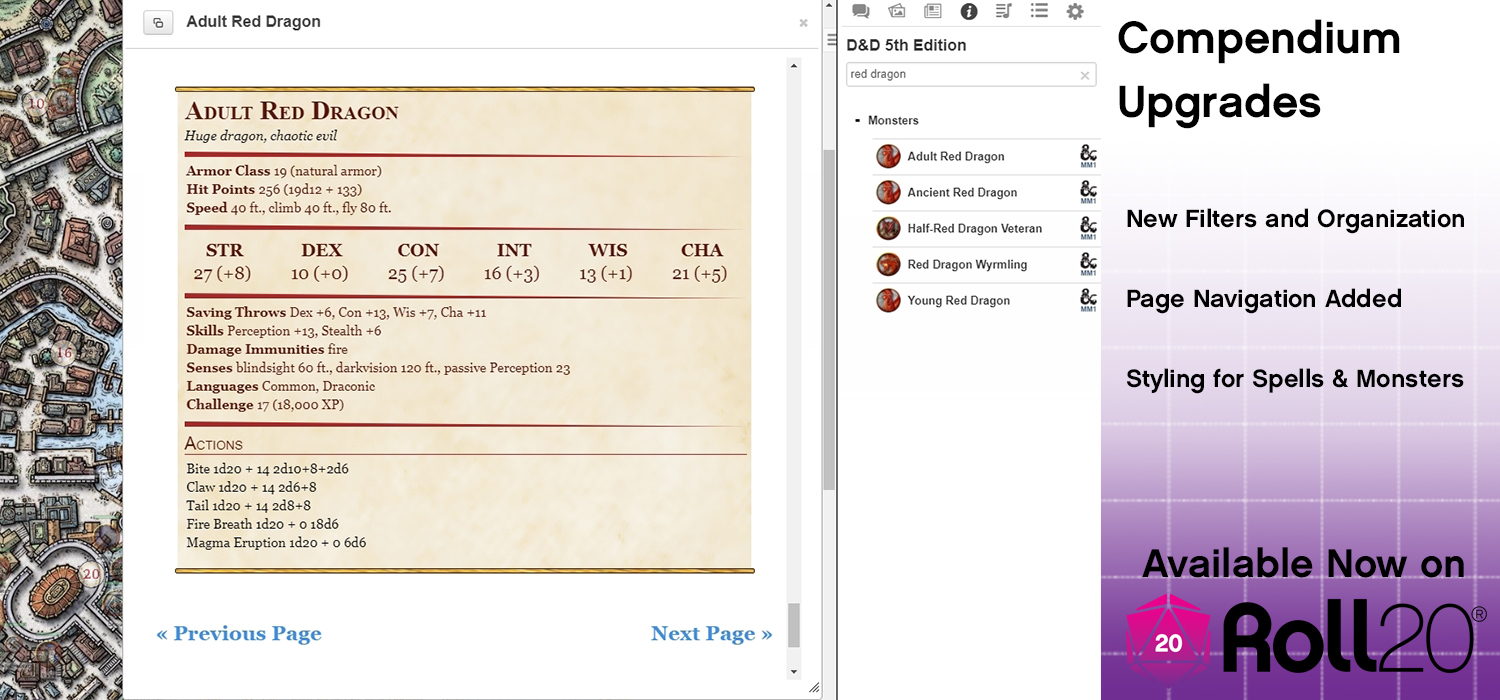
Task: Click the DEX 10 (+0) ability score
Action: pos(321,261)
